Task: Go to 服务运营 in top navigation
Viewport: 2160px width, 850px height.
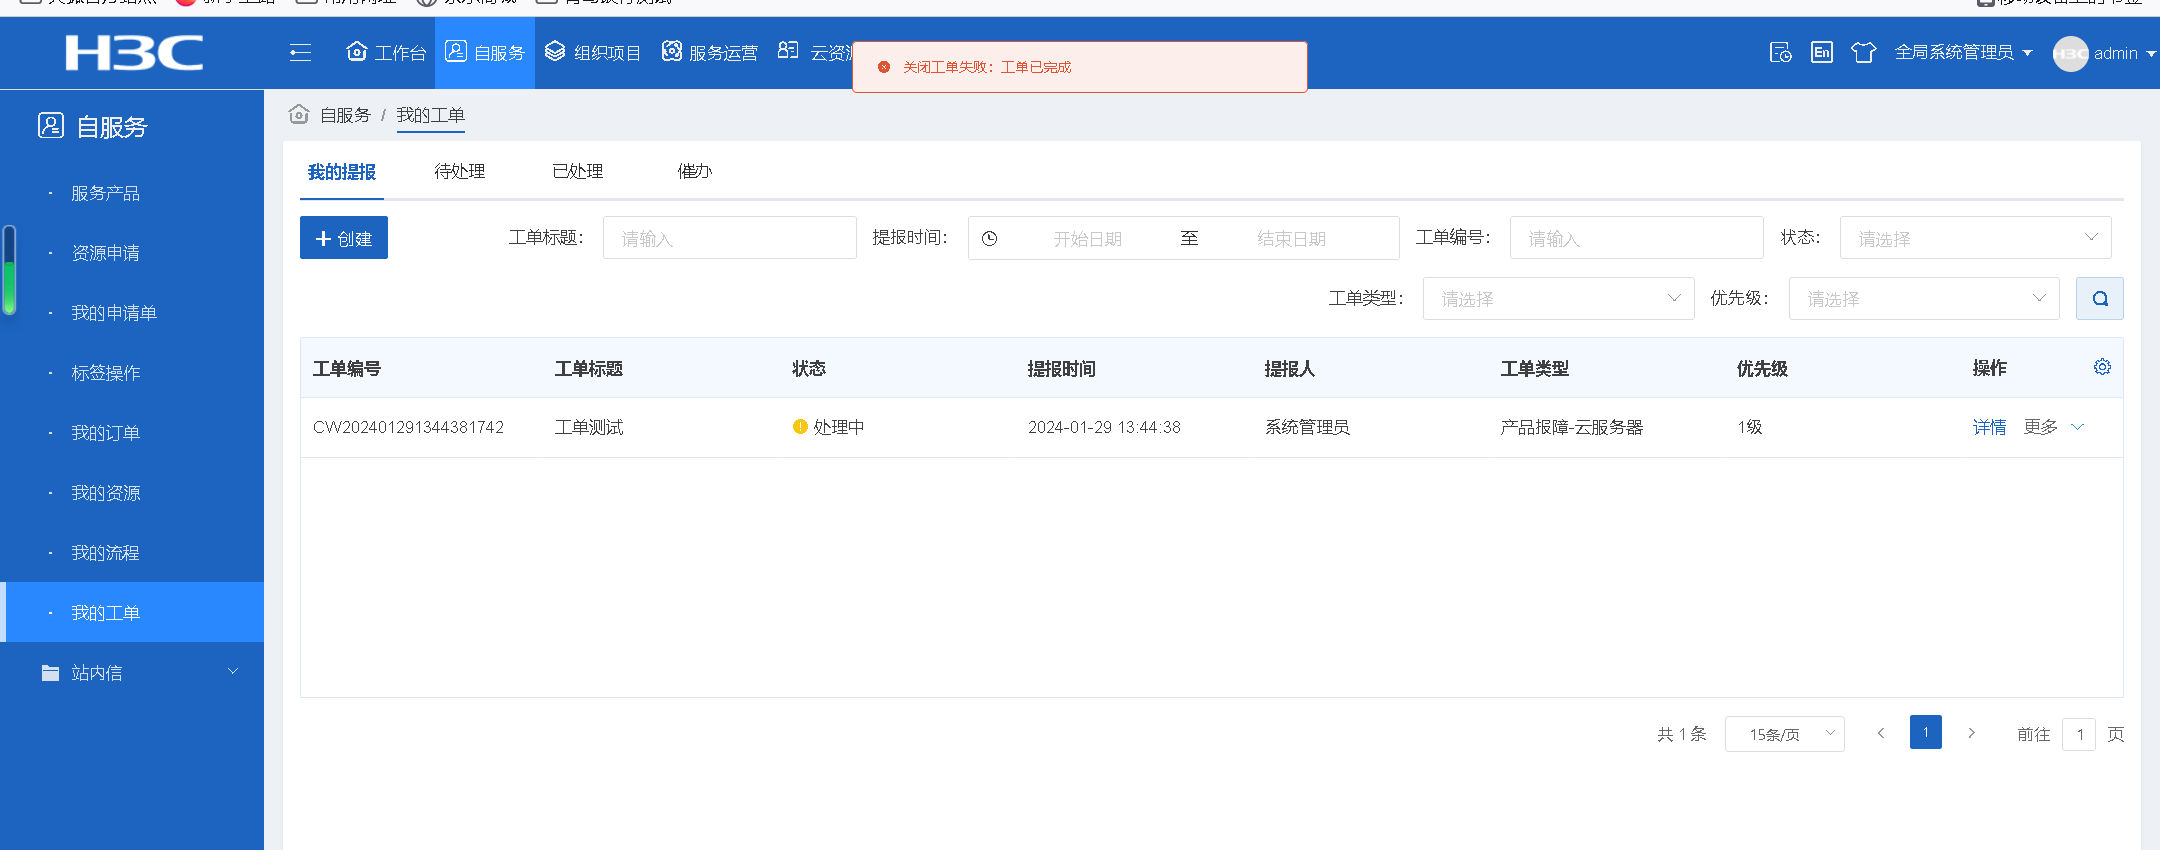Action: tap(710, 53)
